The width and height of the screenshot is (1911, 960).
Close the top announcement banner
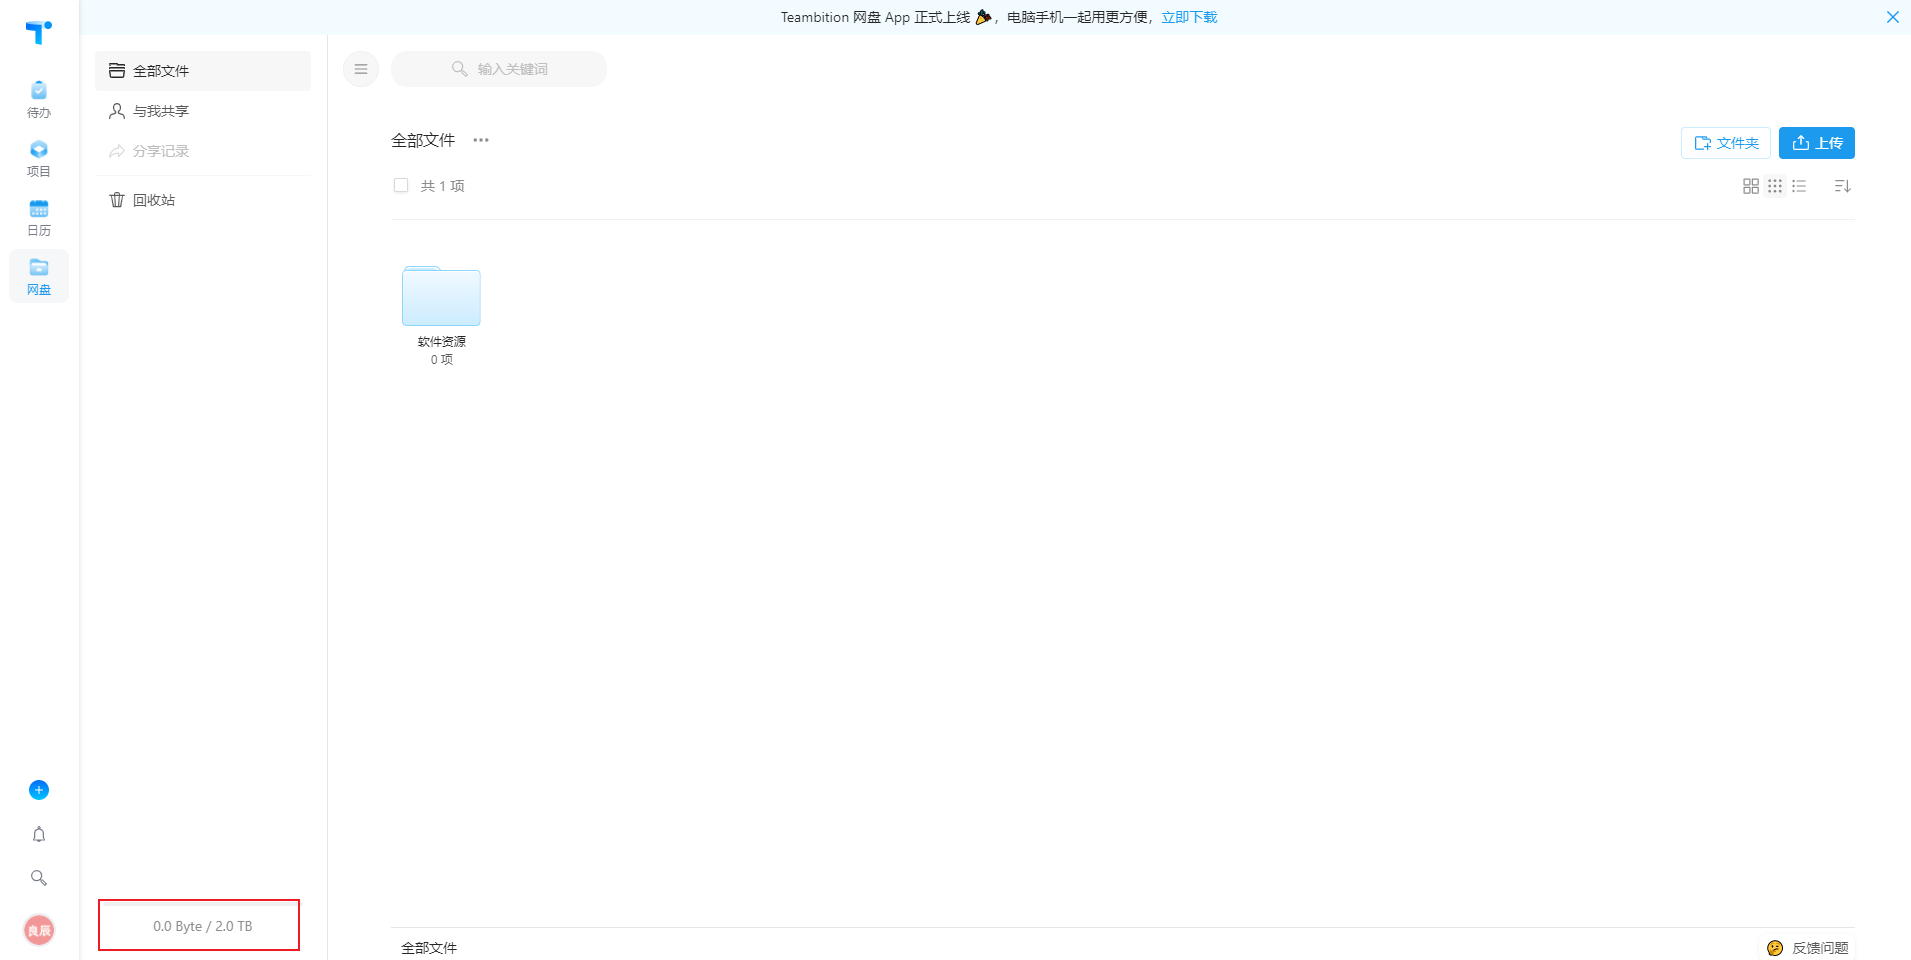1892,17
